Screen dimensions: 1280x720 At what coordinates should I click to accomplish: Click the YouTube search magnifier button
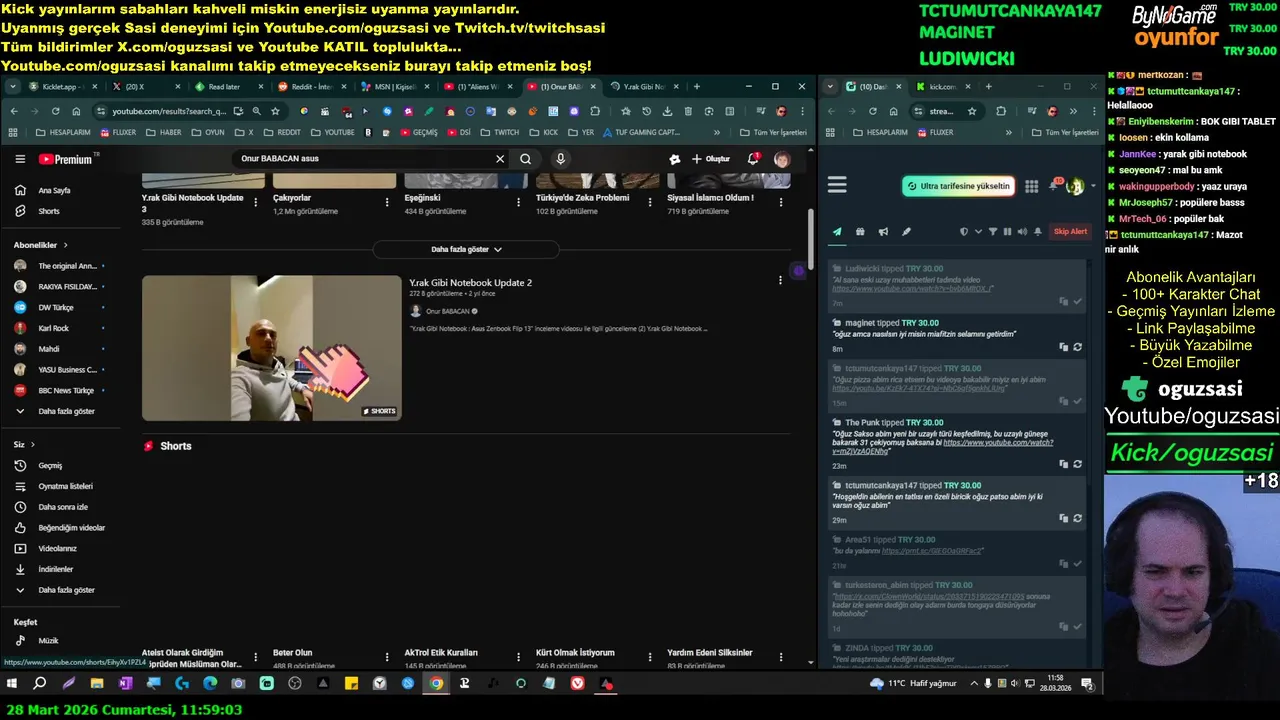pos(525,158)
